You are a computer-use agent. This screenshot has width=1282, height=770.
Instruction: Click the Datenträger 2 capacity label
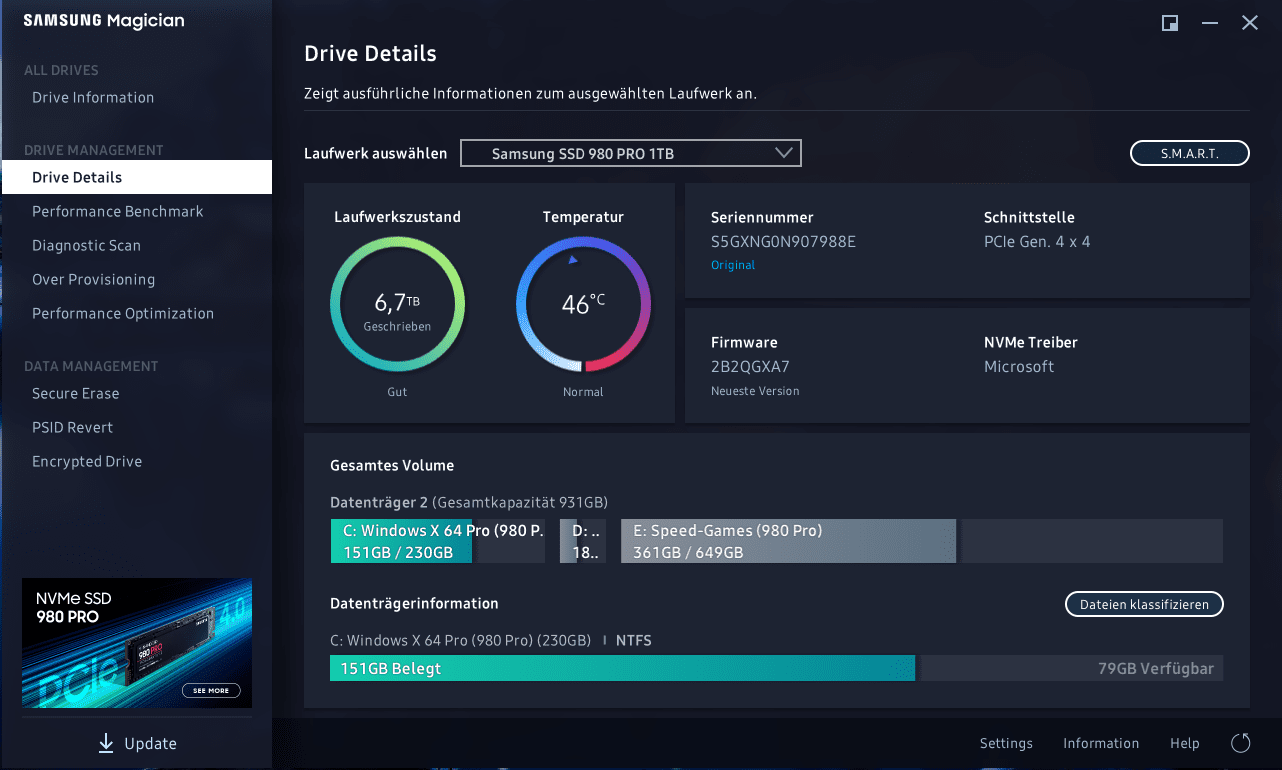(469, 502)
